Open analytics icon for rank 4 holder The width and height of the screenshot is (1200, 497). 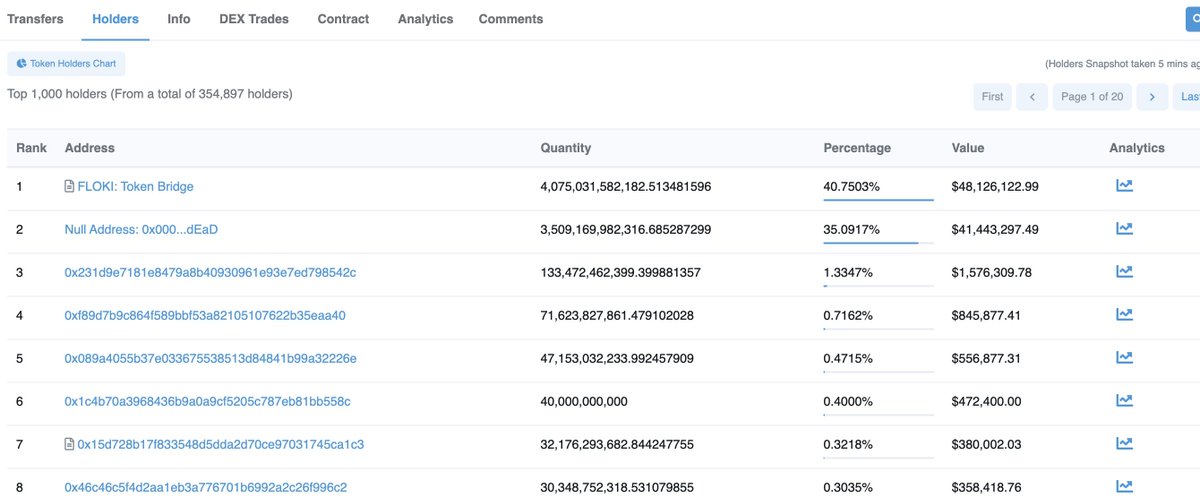[1124, 315]
